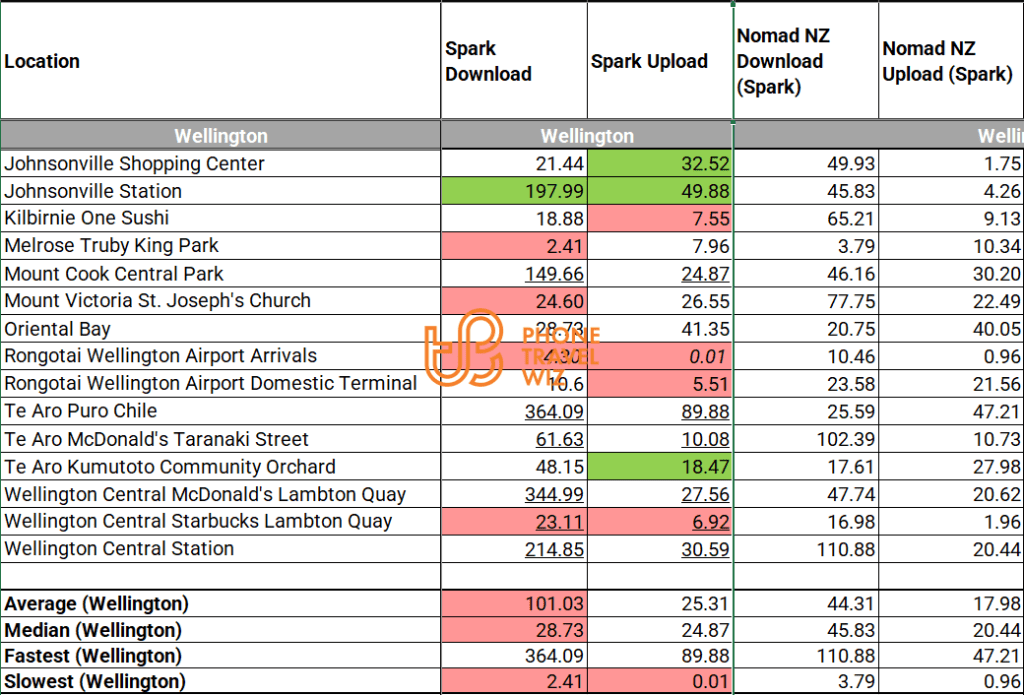This screenshot has width=1024, height=695.
Task: Click the Median (Wellington) row label
Action: click(x=93, y=630)
